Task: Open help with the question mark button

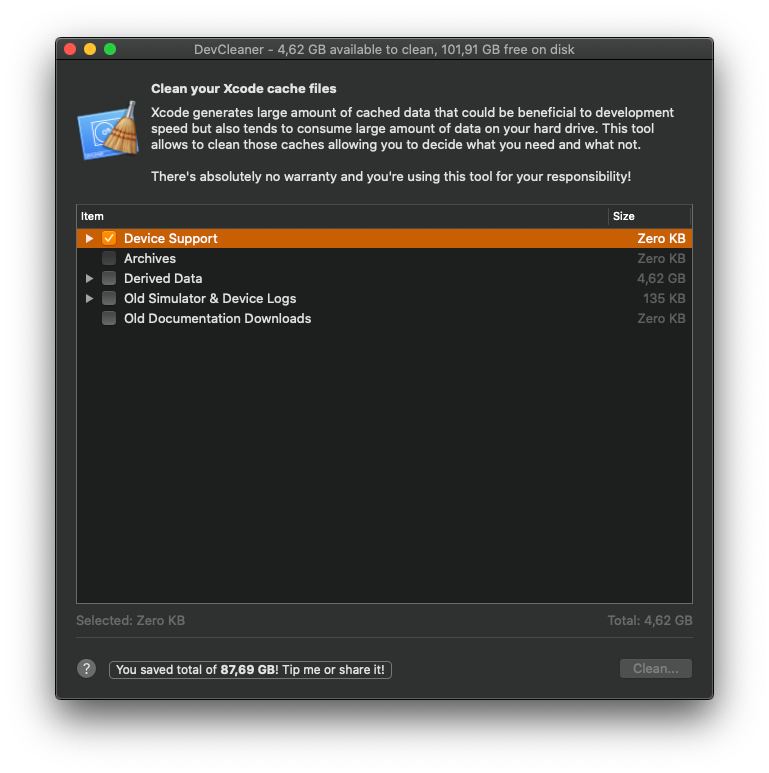Action: 87,668
